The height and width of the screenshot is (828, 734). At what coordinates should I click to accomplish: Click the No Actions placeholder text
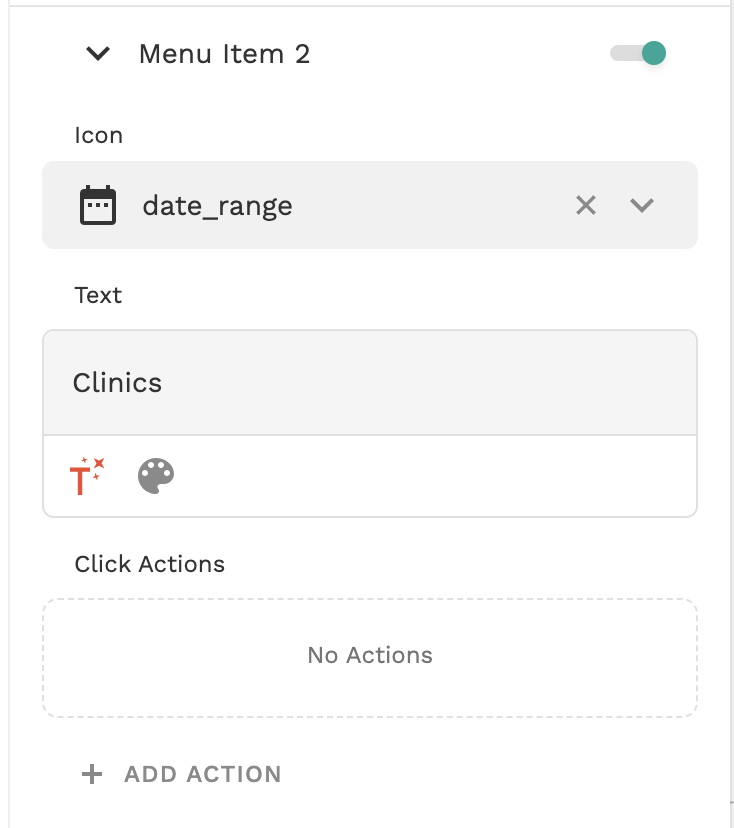pos(370,656)
